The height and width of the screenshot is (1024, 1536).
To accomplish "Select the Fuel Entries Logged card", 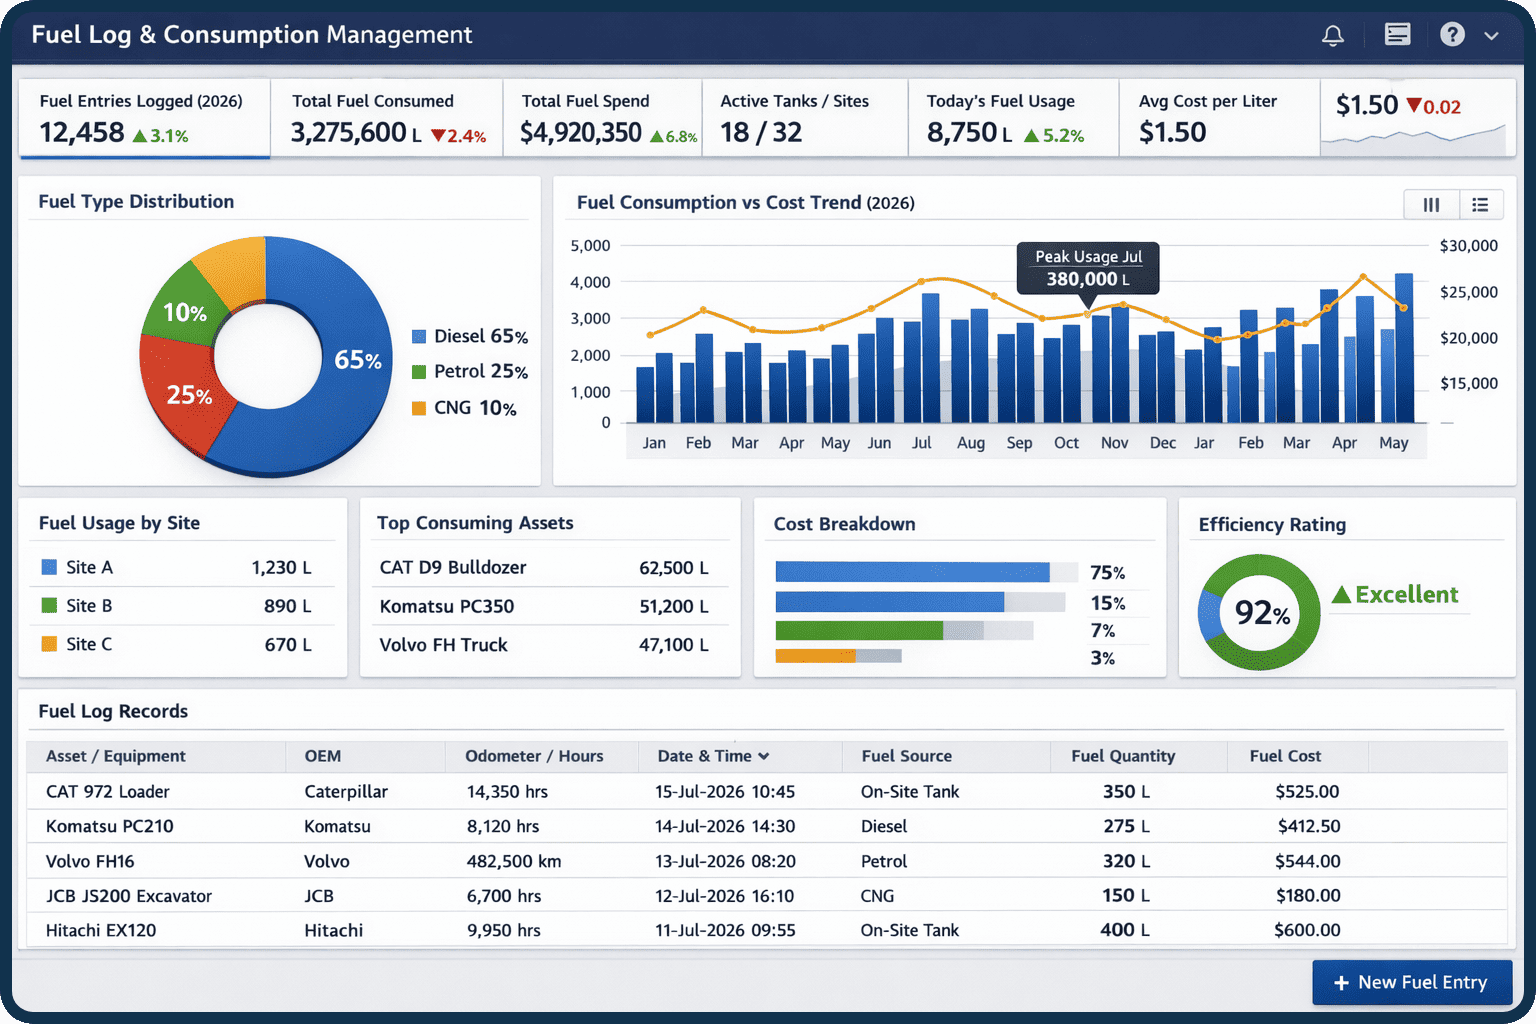I will tap(144, 117).
